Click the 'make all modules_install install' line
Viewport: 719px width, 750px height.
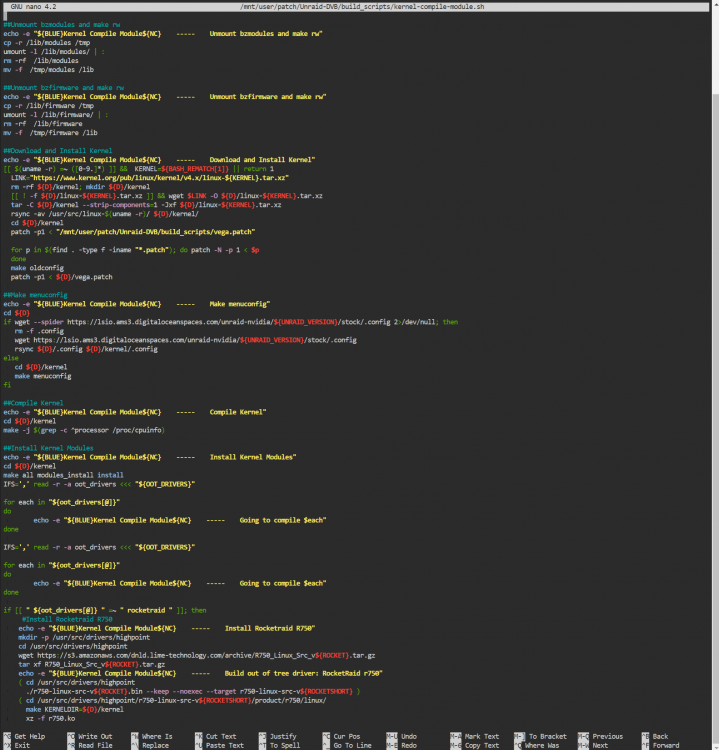point(63,475)
